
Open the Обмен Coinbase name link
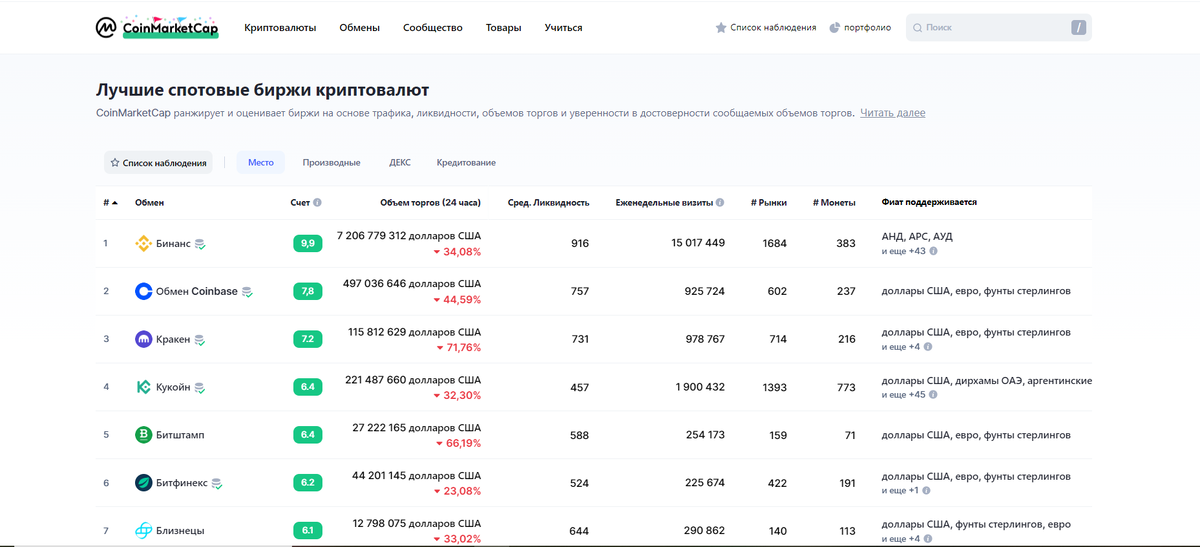click(x=197, y=291)
